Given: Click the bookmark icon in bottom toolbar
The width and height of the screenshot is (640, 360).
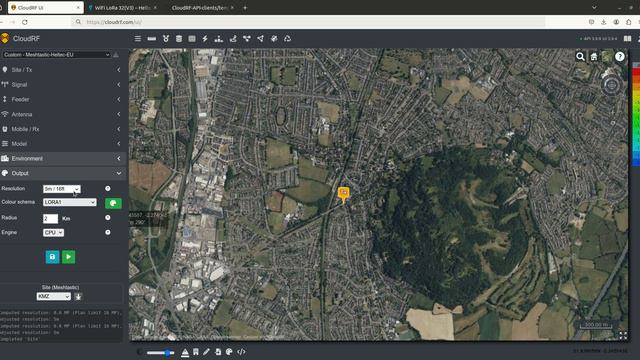Looking at the screenshot, I should coord(196,352).
